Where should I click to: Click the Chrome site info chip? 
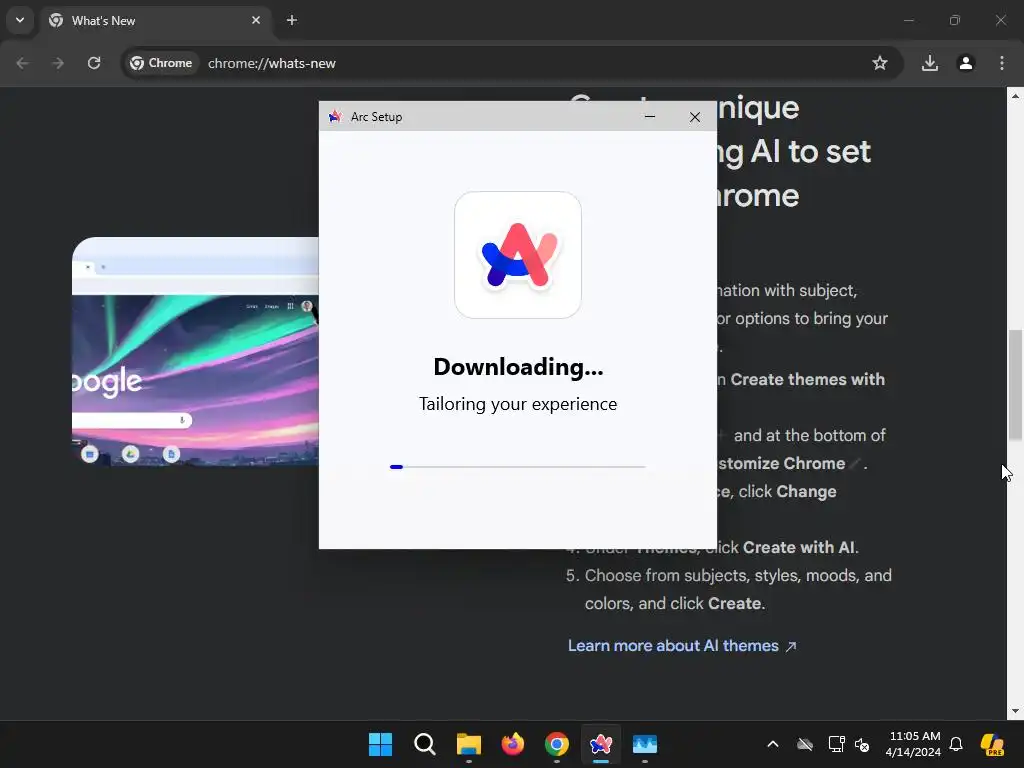tap(161, 63)
